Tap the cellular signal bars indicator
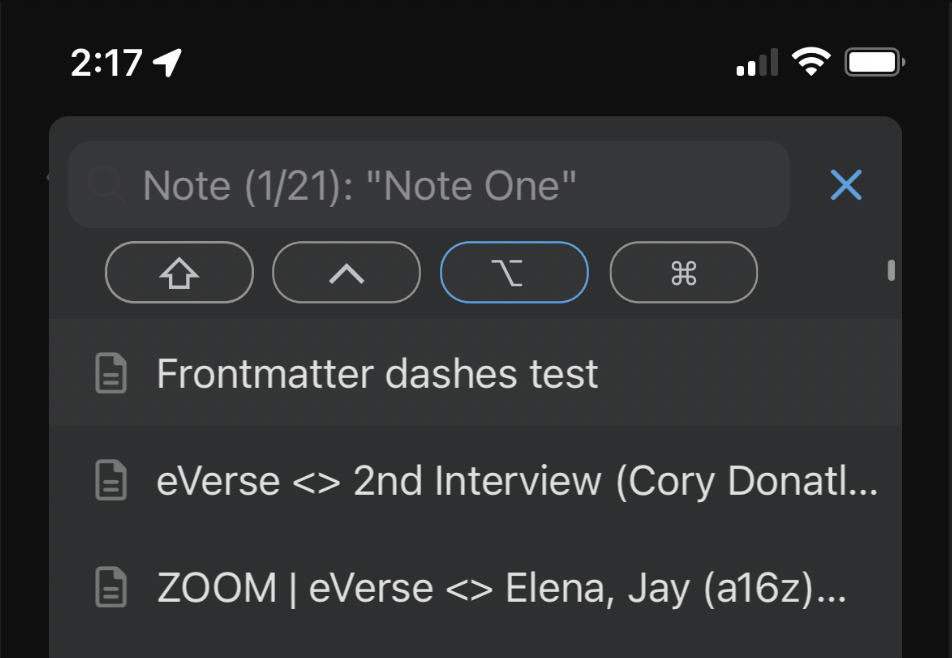The image size is (952, 658). (x=755, y=62)
